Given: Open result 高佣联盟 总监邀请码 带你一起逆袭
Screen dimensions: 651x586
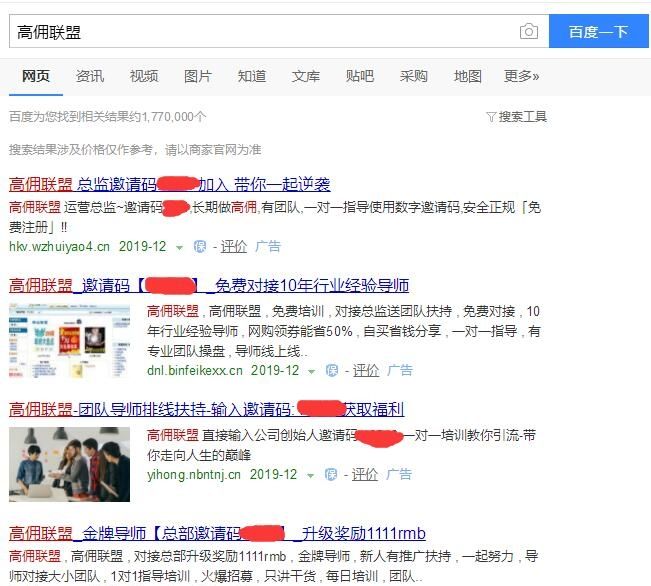Looking at the screenshot, I should click(169, 184).
